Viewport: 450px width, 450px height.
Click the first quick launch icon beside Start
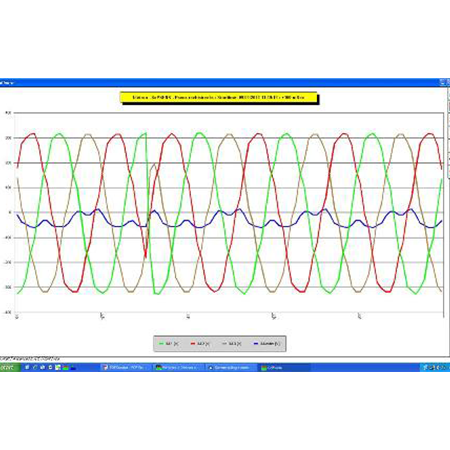[27, 367]
